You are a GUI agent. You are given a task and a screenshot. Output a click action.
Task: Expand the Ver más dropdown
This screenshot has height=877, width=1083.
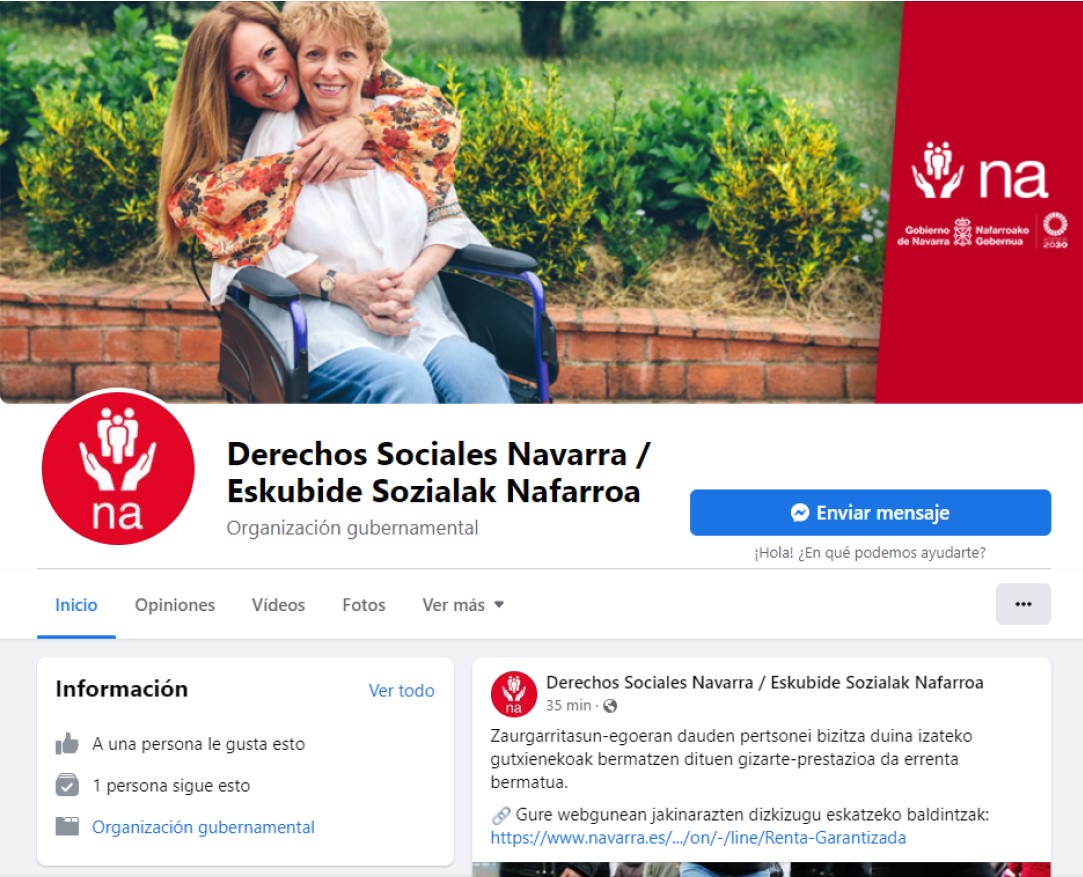coord(463,605)
